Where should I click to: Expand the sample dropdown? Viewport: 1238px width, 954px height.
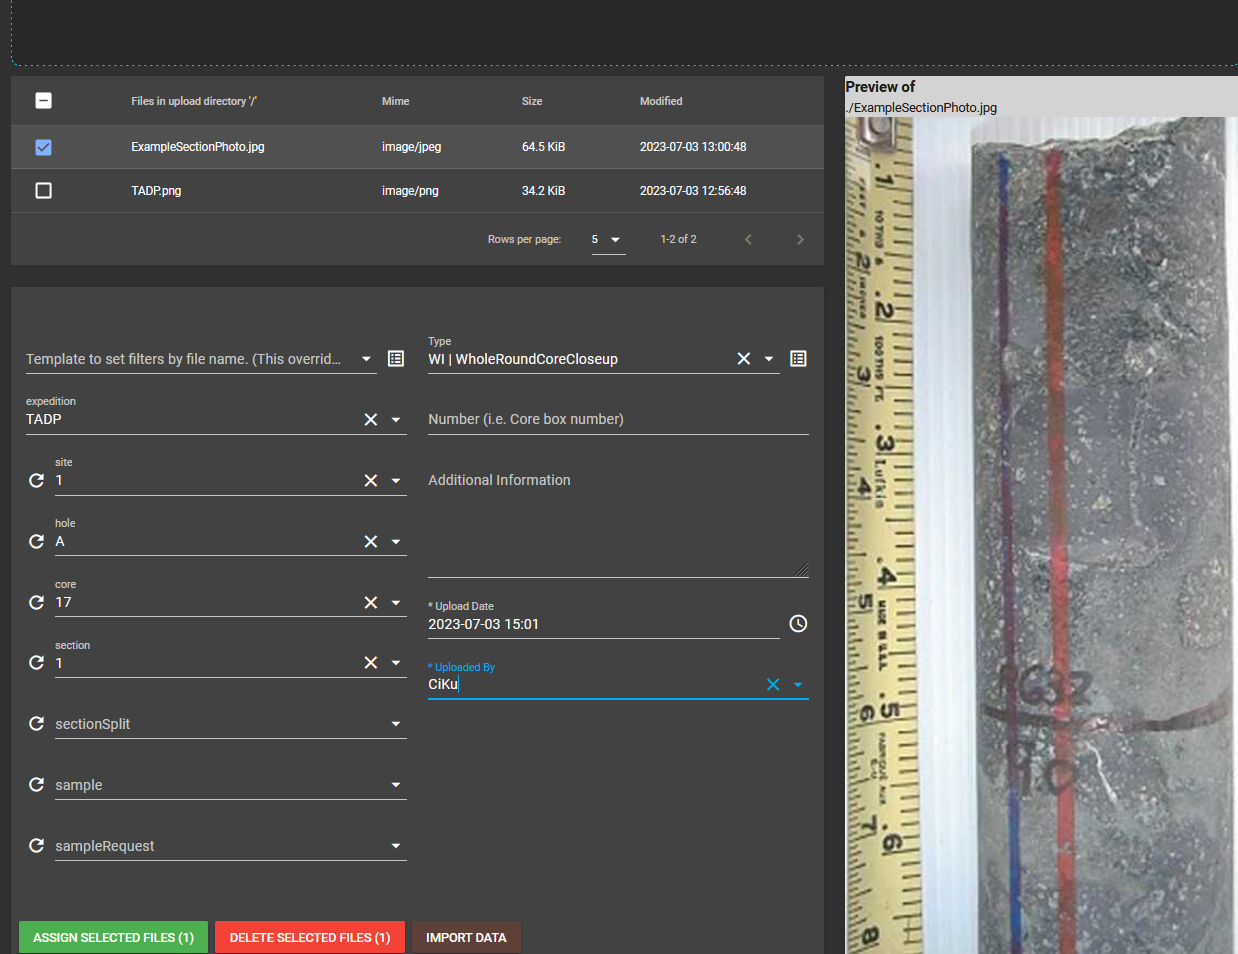point(396,785)
